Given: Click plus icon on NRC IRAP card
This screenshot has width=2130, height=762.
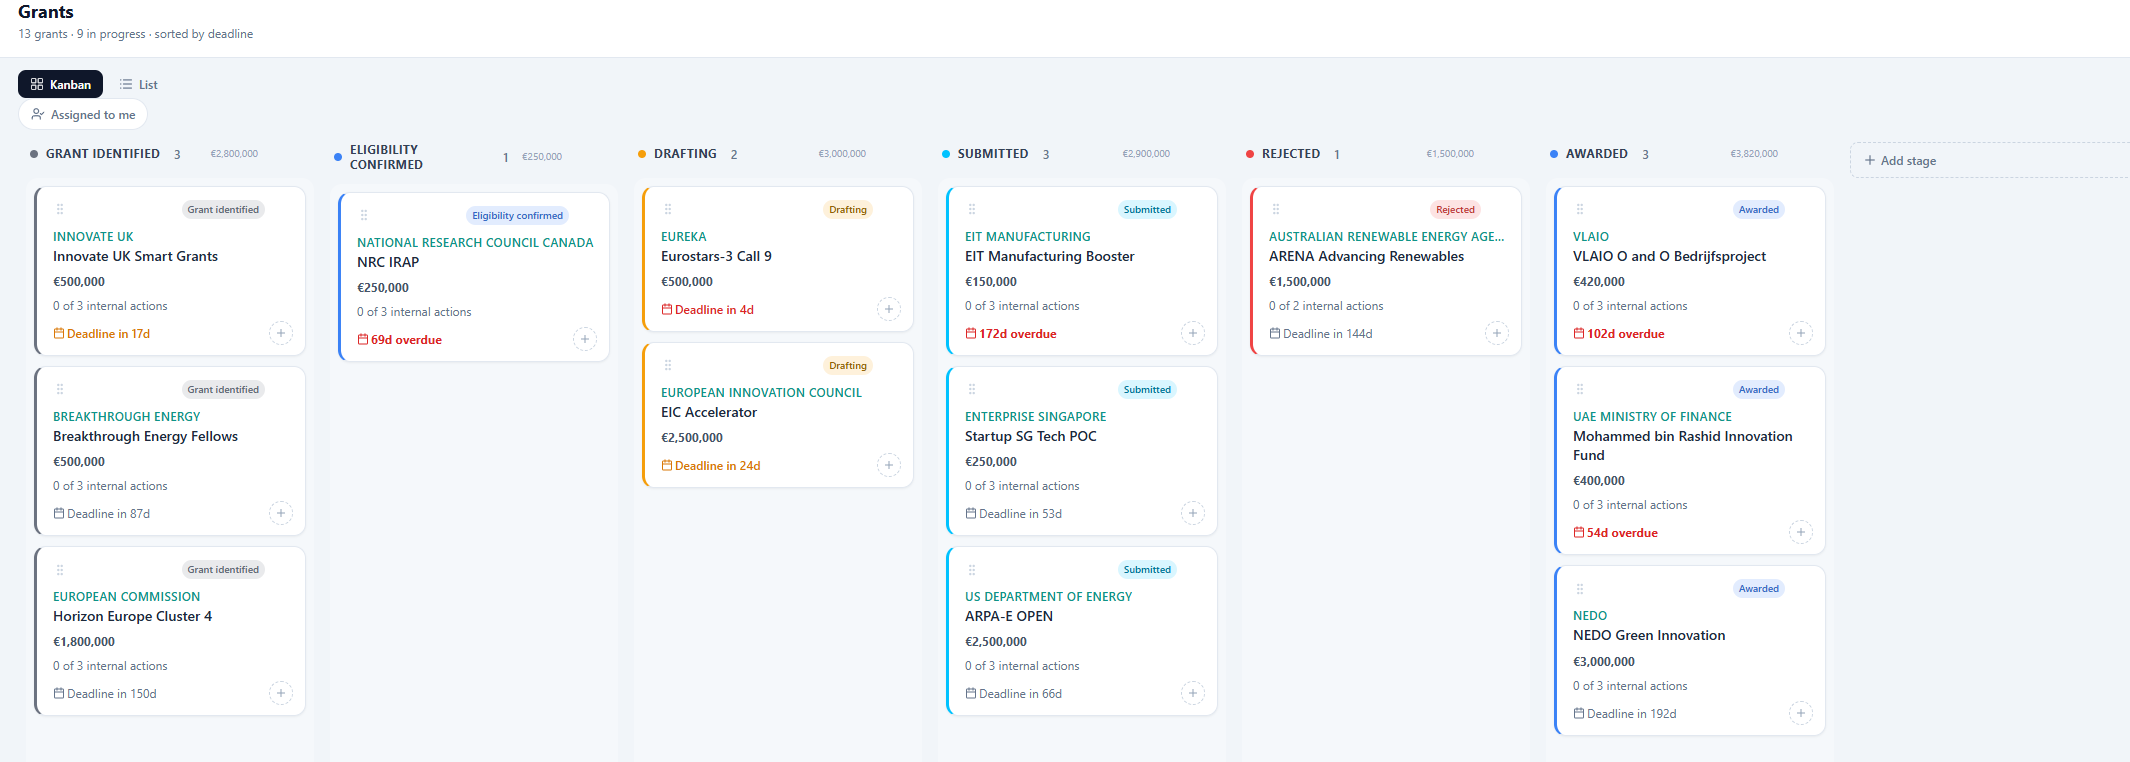Looking at the screenshot, I should coord(585,339).
